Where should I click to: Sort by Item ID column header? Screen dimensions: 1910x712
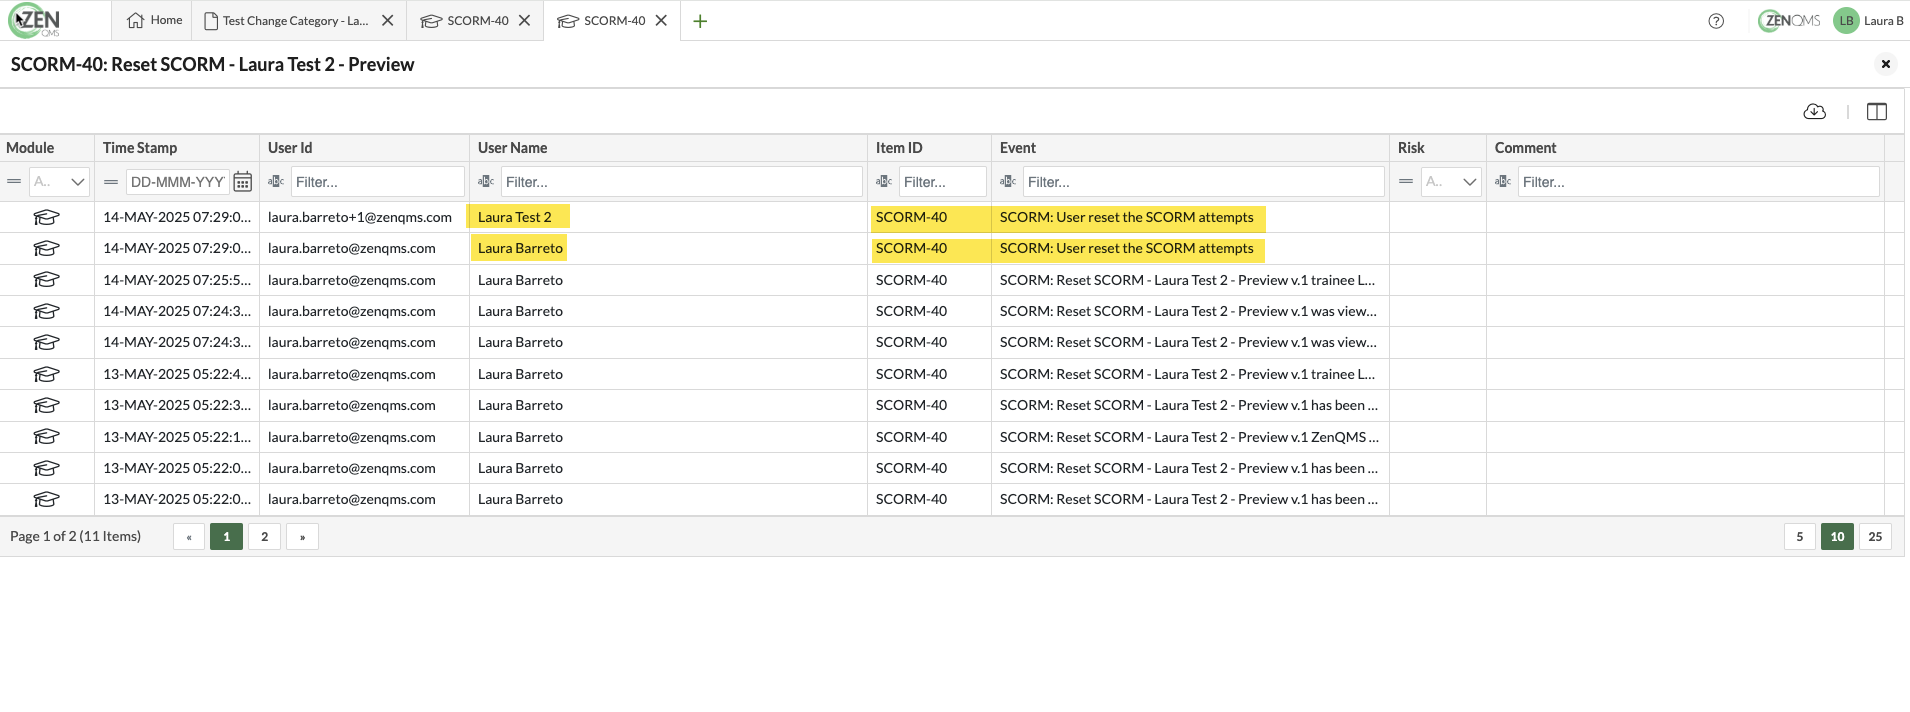pos(899,148)
